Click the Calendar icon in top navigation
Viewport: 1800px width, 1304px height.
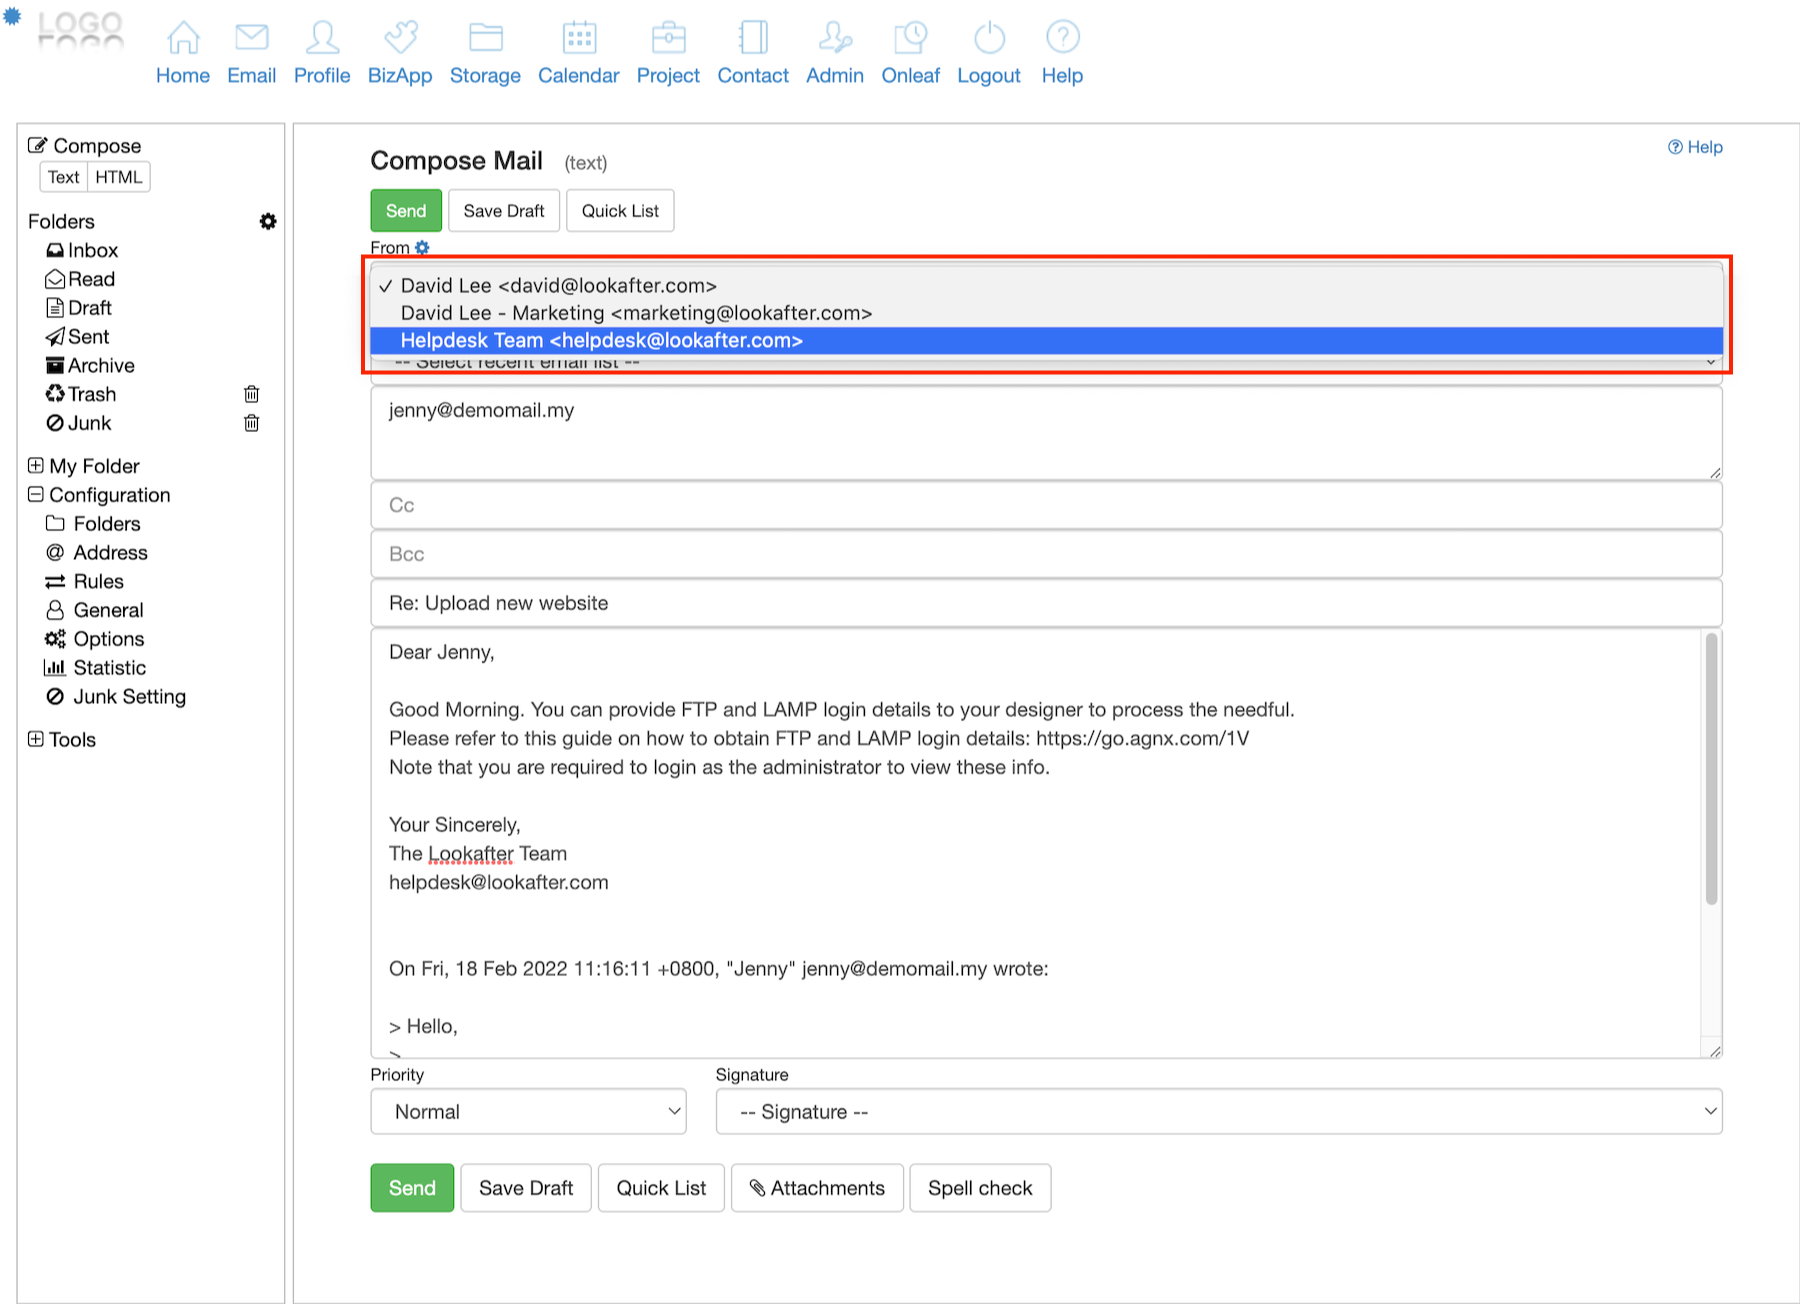tap(578, 38)
